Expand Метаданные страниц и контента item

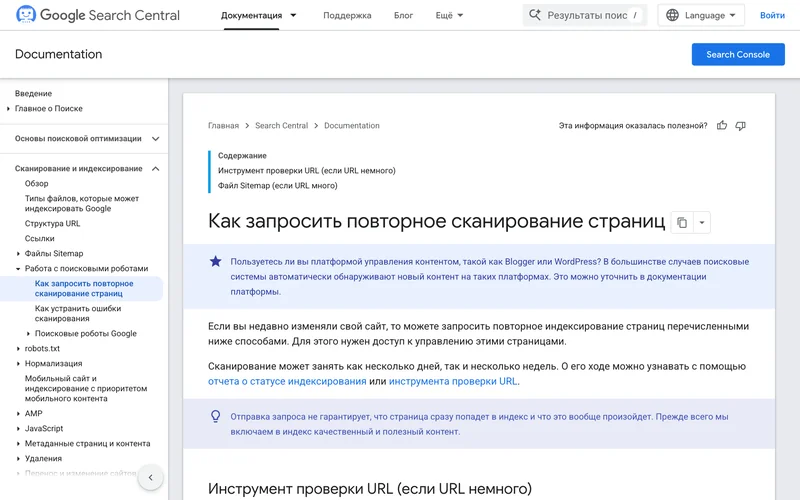click(x=18, y=444)
